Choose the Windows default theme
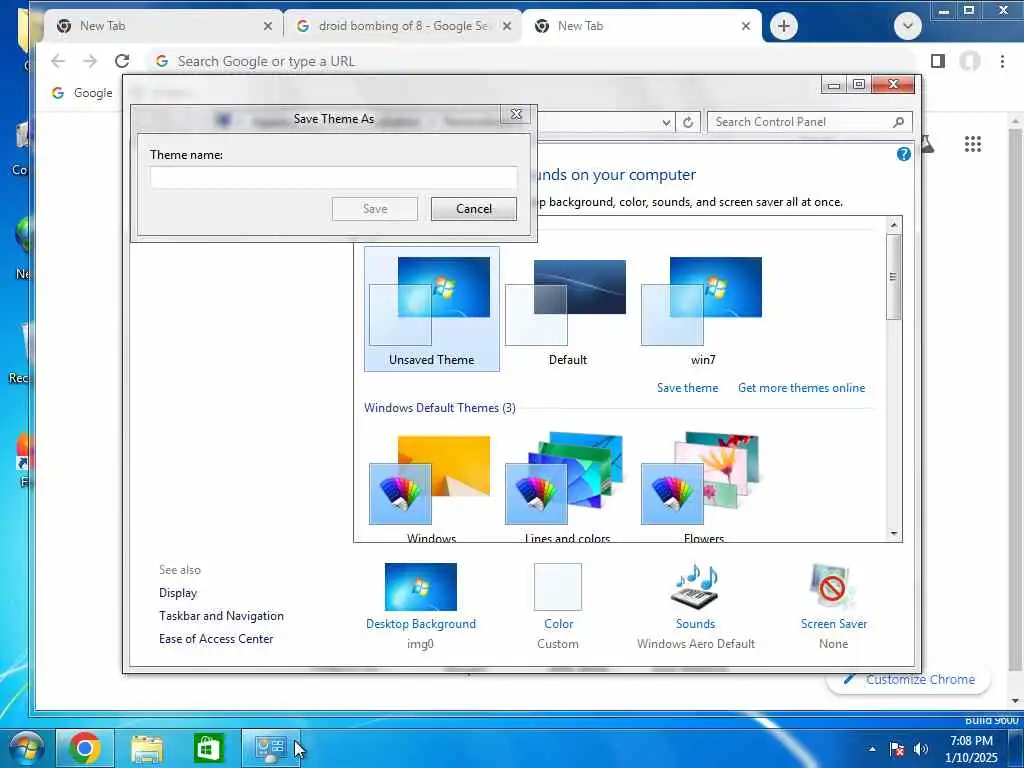Screen dimensions: 1024x768 [432, 487]
